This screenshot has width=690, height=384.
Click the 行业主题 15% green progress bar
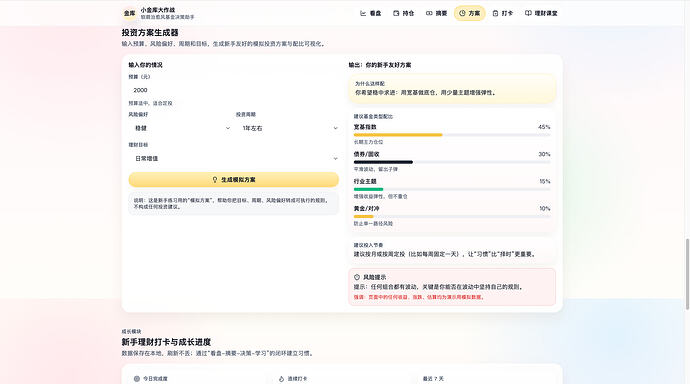pyautogui.click(x=452, y=189)
